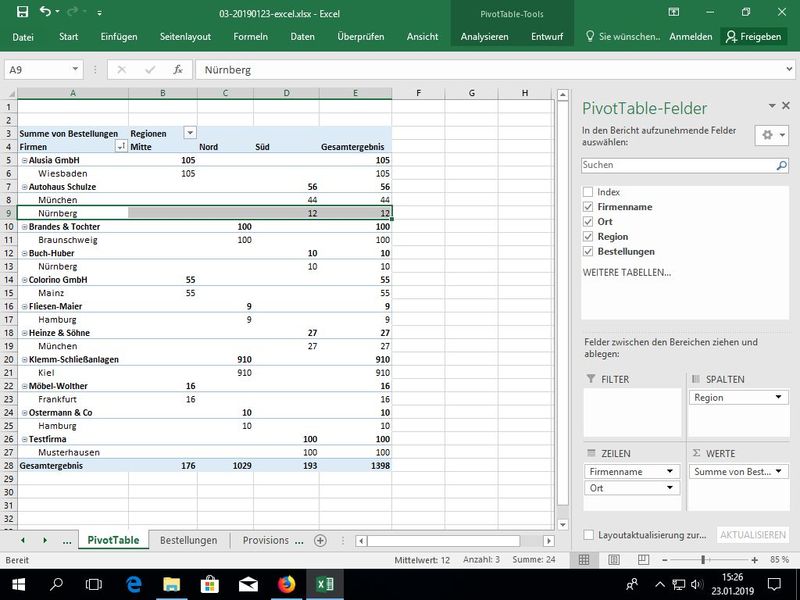Open Task View on taskbar

point(94,585)
